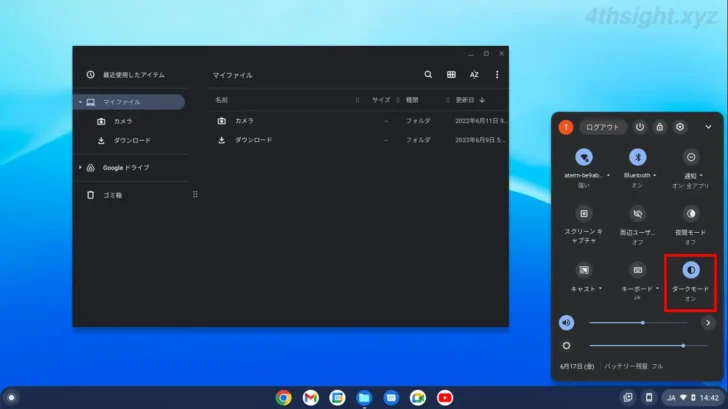Sort by 更新日 column header

coord(465,100)
